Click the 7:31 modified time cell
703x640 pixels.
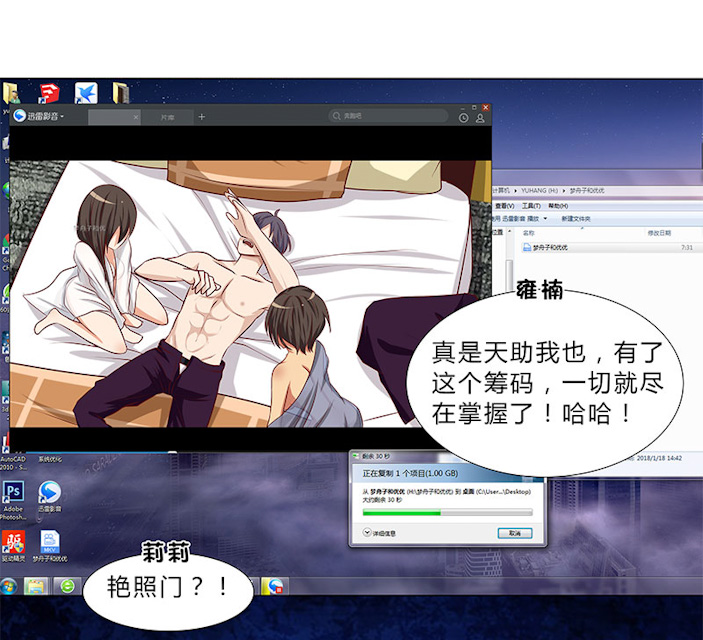click(687, 248)
